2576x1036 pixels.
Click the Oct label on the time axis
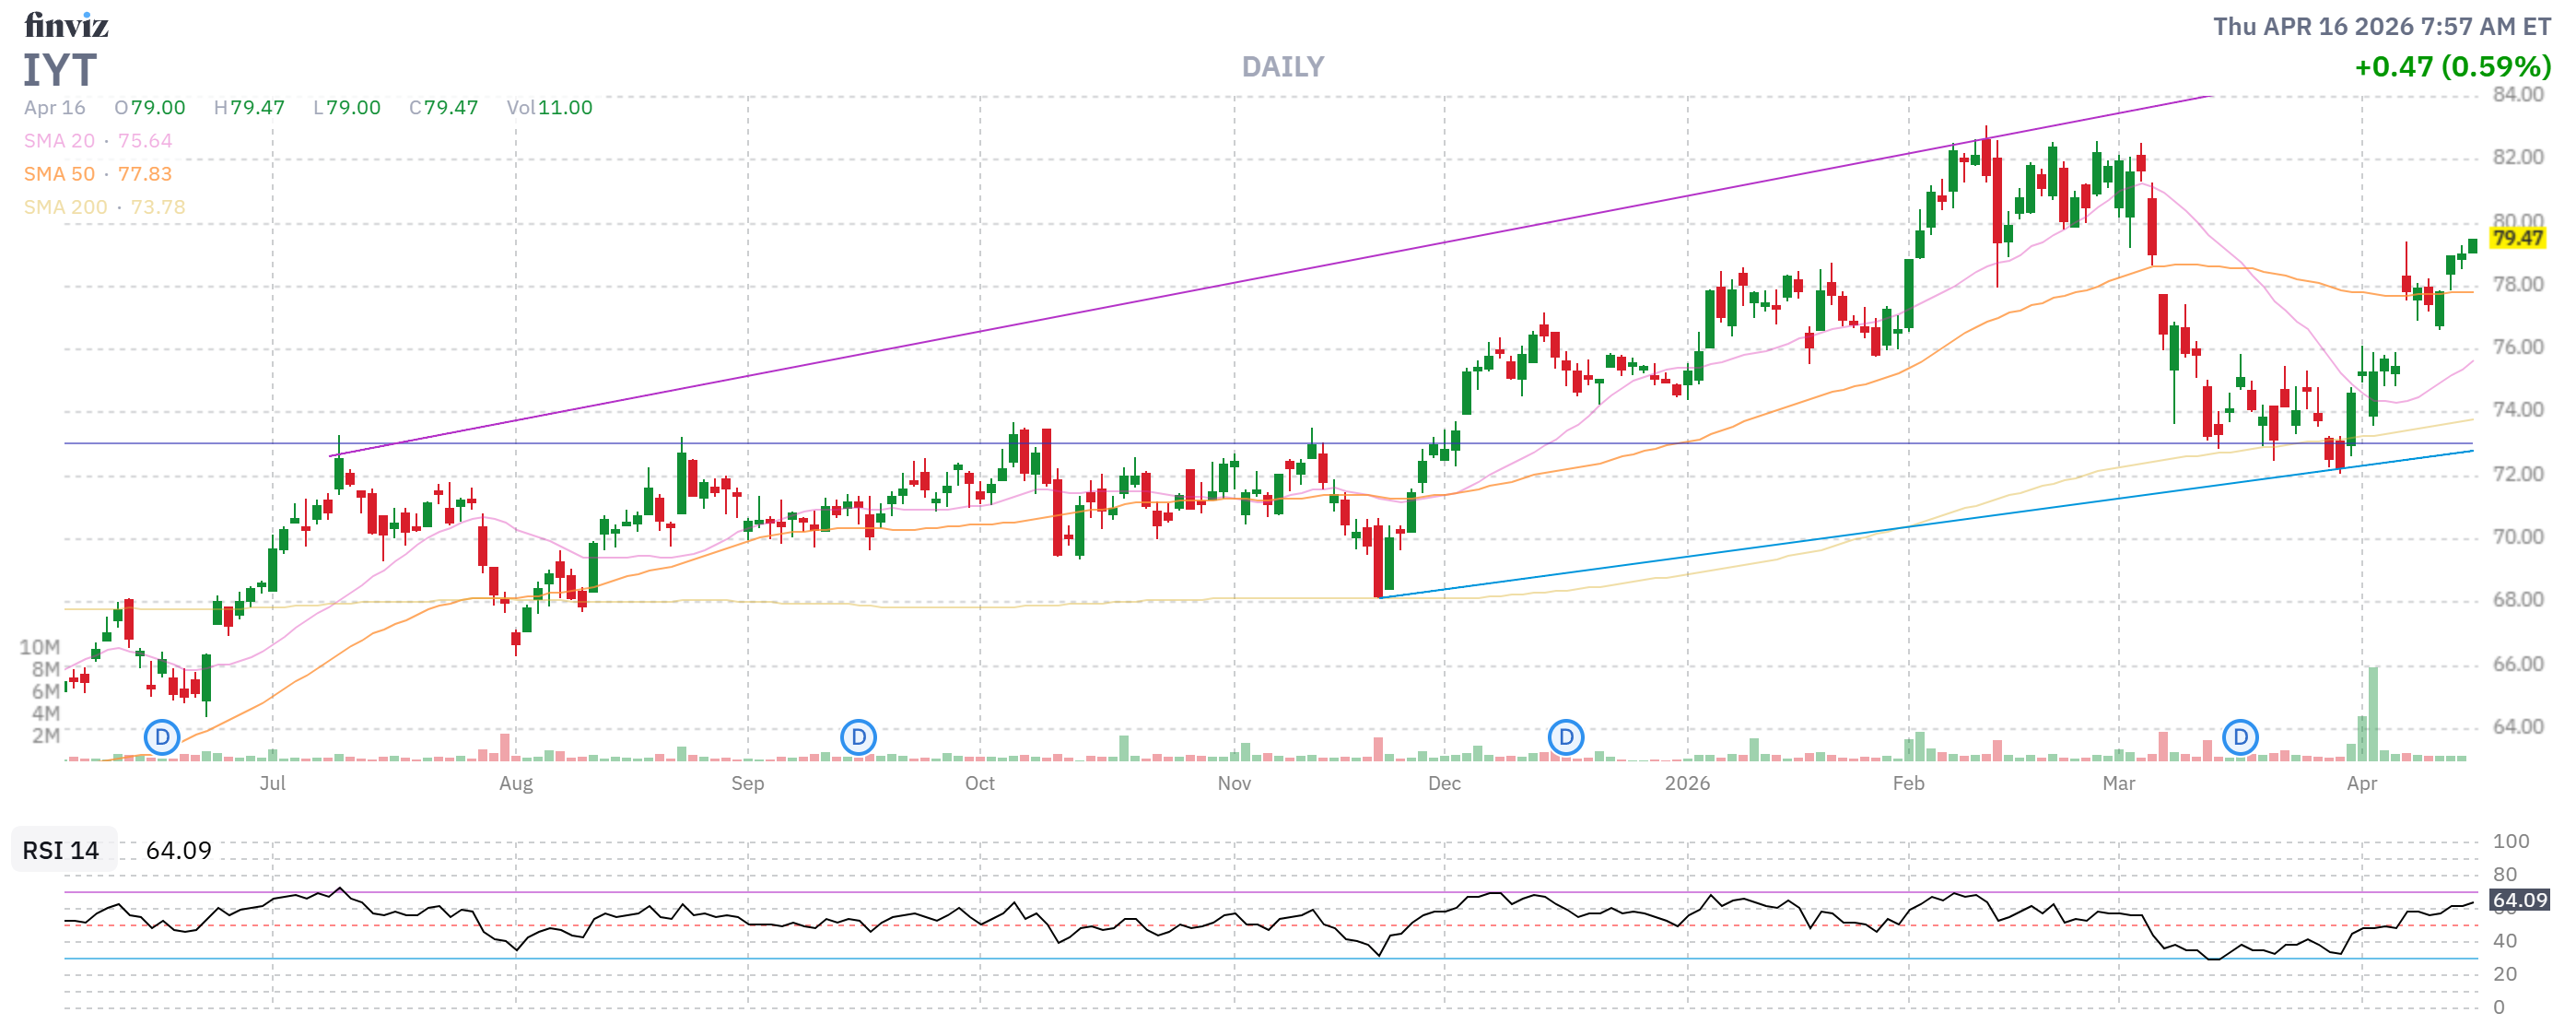pyautogui.click(x=979, y=783)
